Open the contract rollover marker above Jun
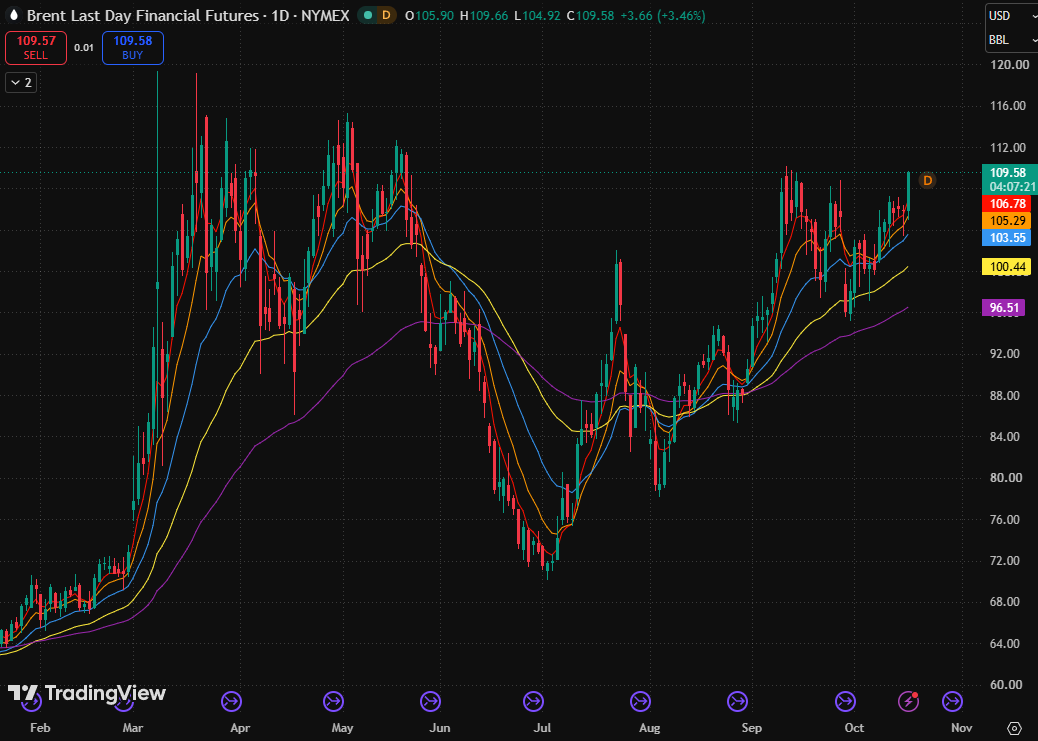The image size is (1038, 741). click(430, 701)
